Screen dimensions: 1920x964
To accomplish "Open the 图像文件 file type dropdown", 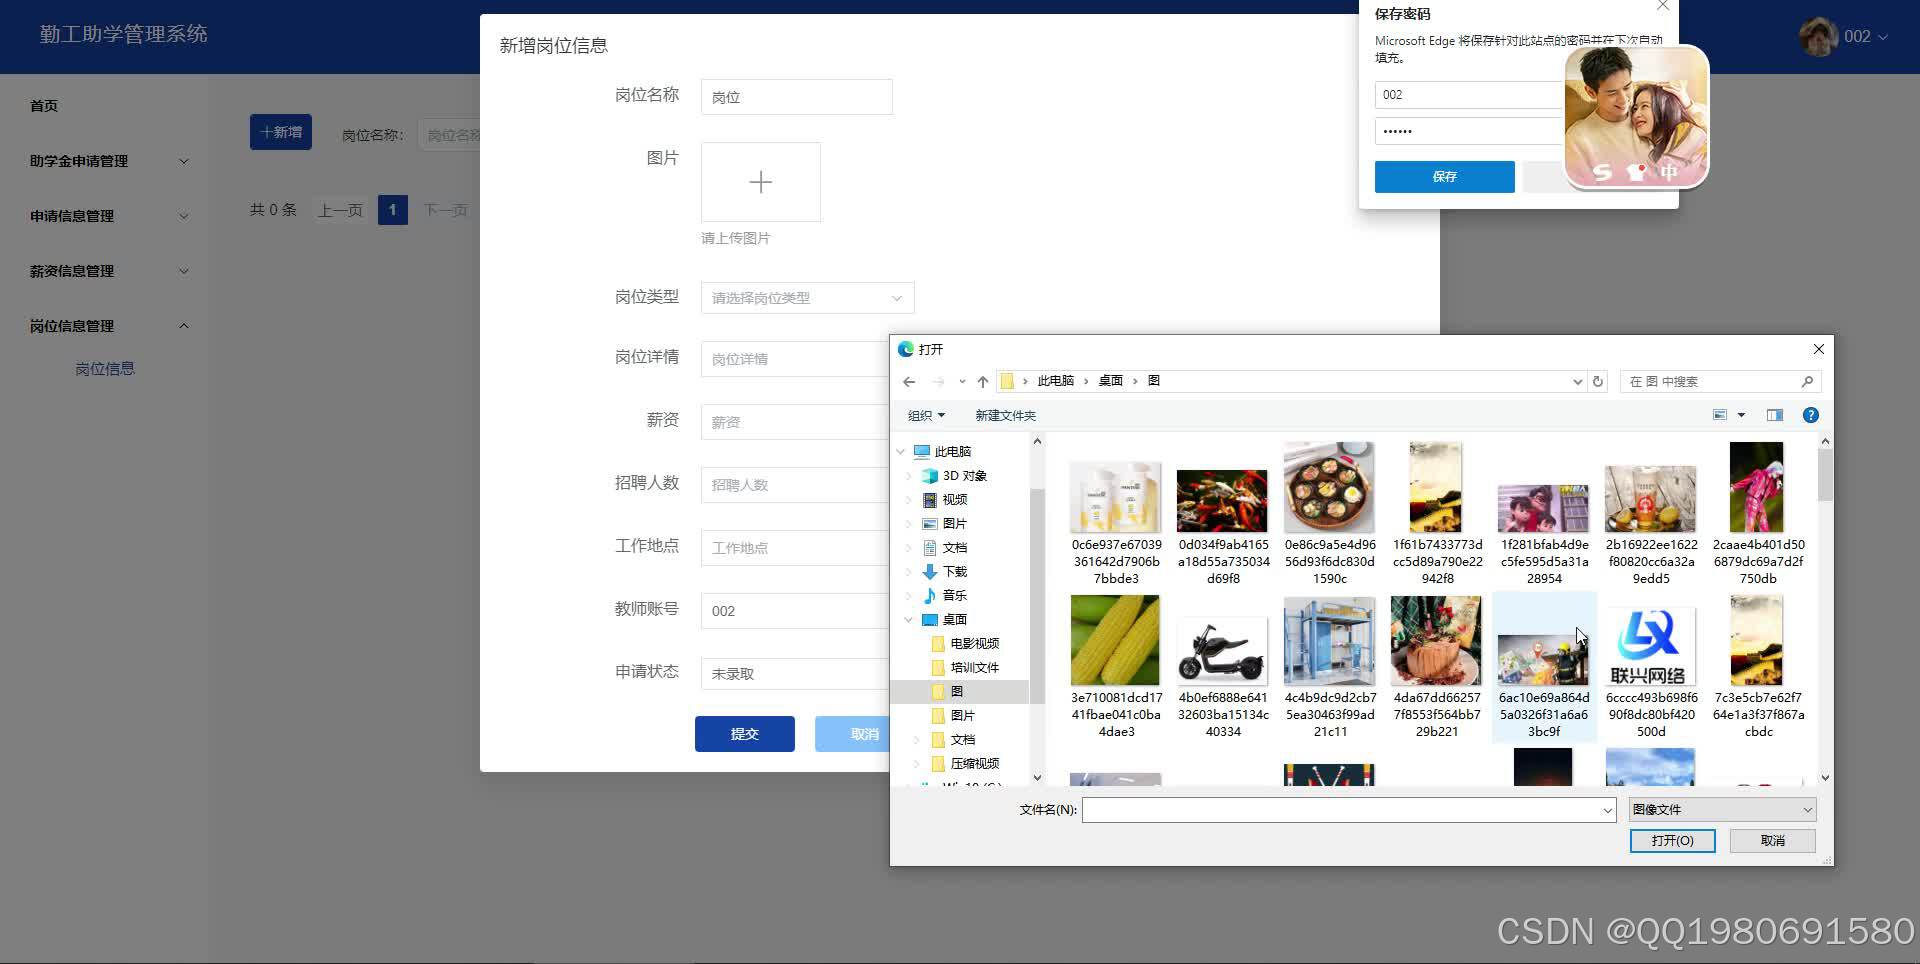I will (x=1720, y=809).
